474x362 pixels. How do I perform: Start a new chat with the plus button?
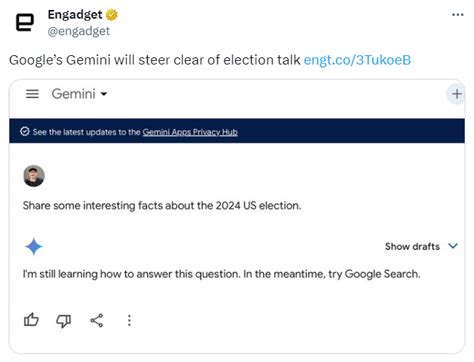point(456,94)
